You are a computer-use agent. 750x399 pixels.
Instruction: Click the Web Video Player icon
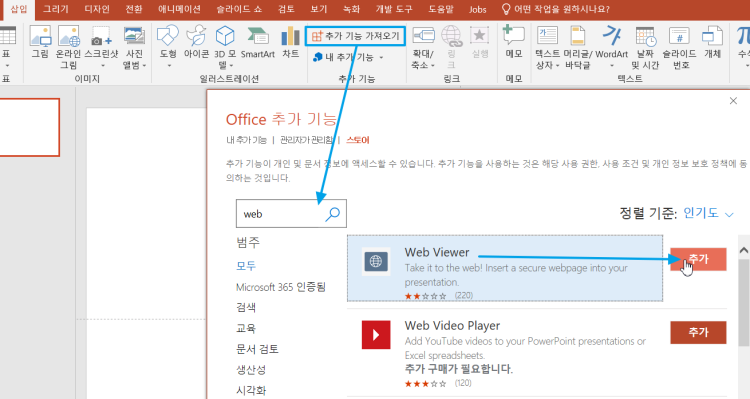(376, 335)
